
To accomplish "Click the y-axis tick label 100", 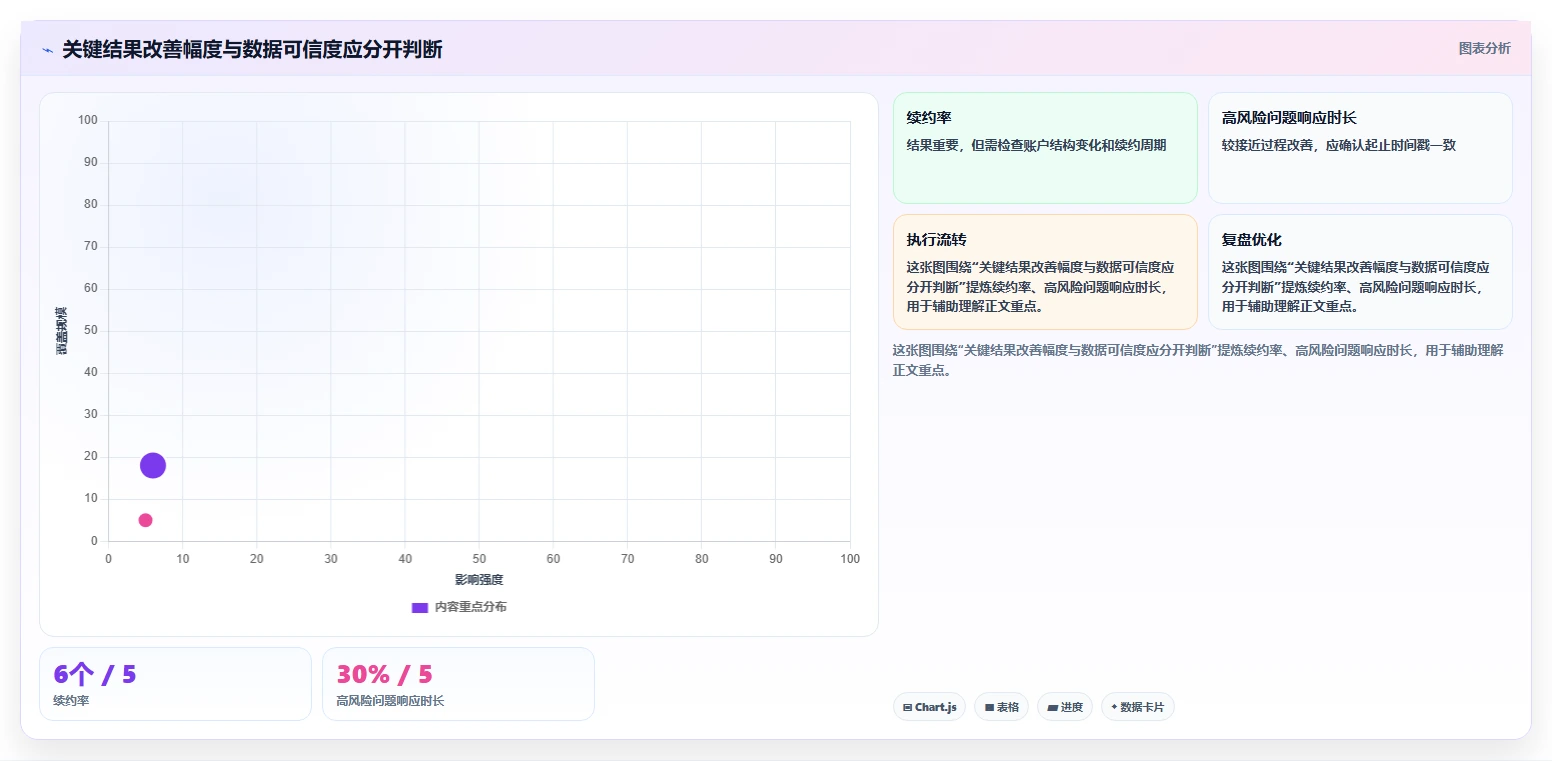I will pos(88,120).
